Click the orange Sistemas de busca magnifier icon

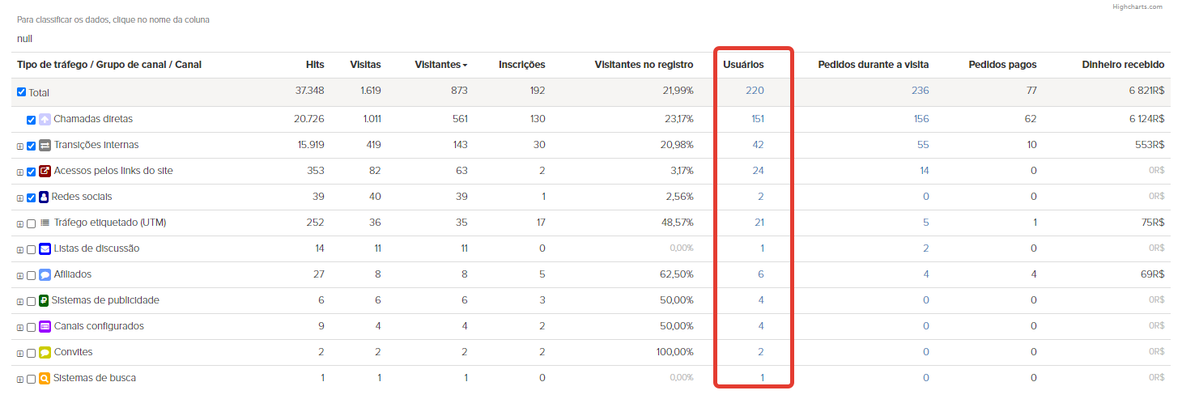[45, 378]
